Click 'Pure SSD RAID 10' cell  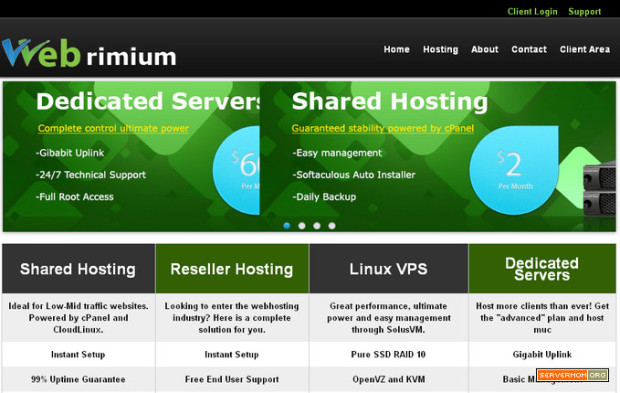[x=388, y=355]
